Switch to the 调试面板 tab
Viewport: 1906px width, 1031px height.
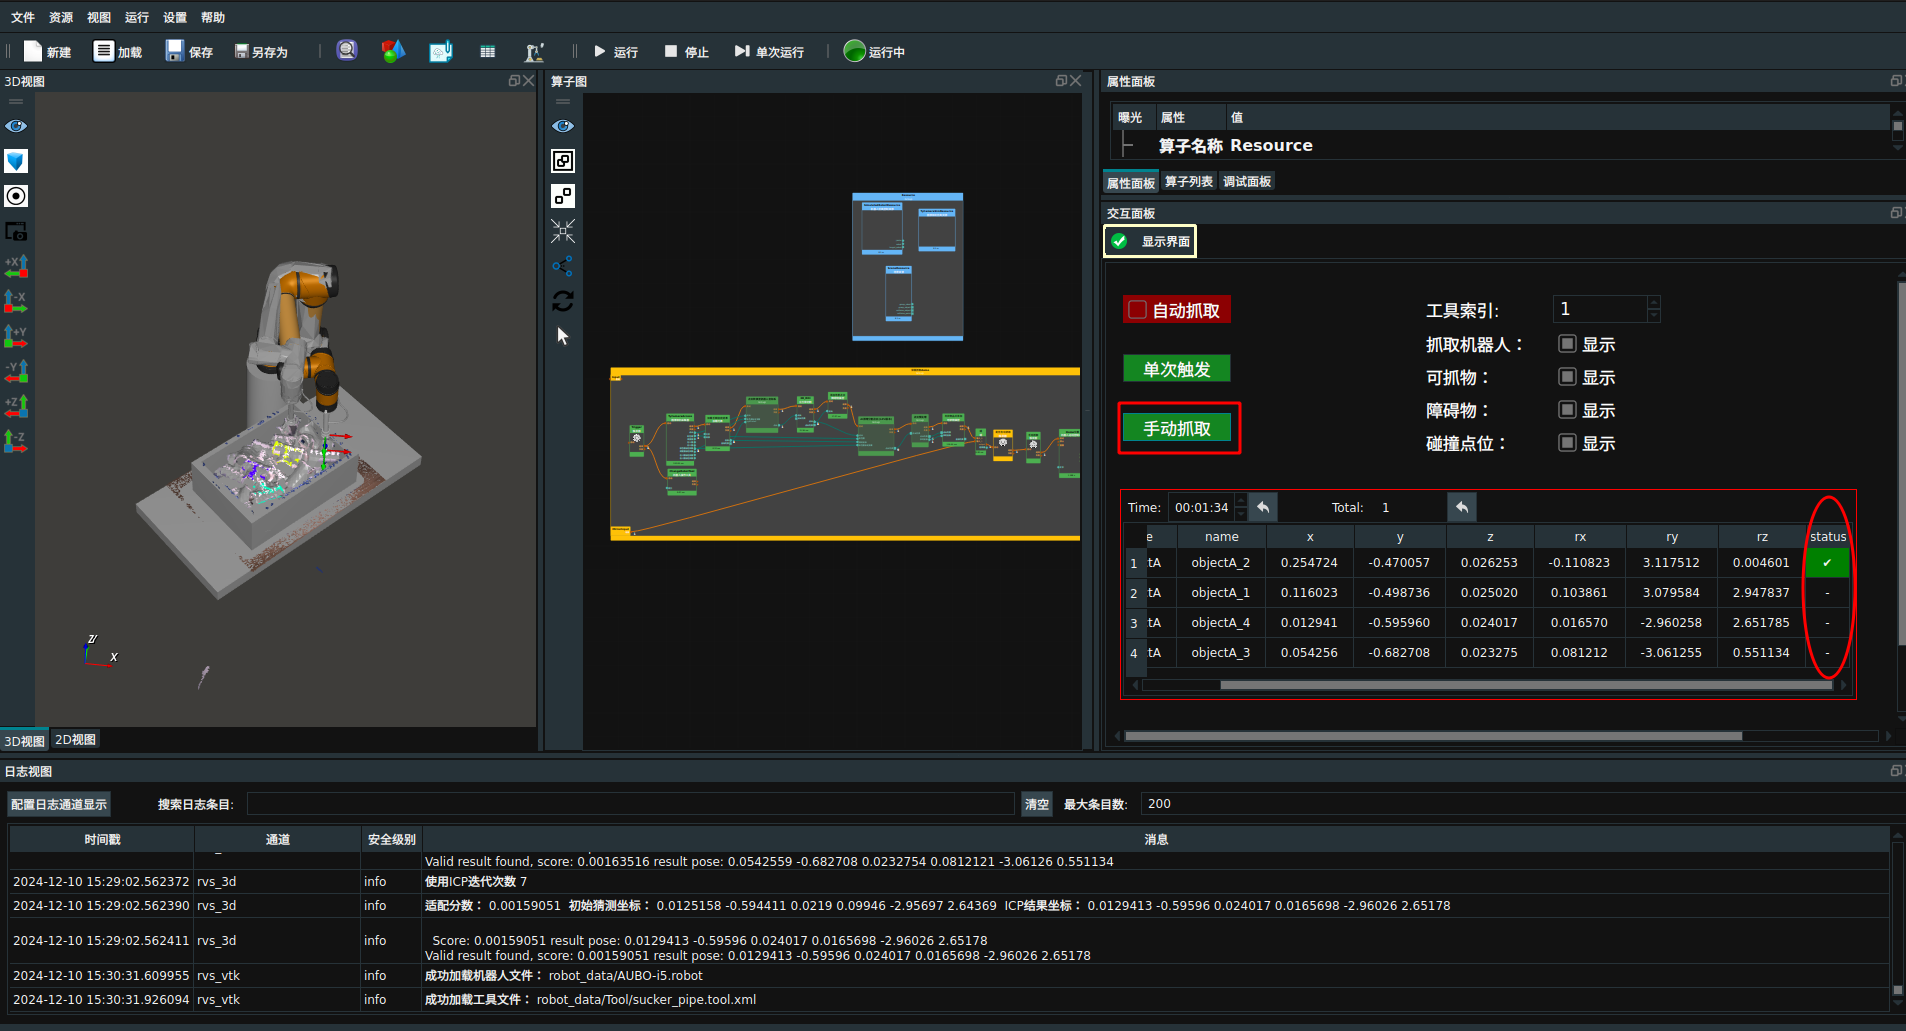1247,182
